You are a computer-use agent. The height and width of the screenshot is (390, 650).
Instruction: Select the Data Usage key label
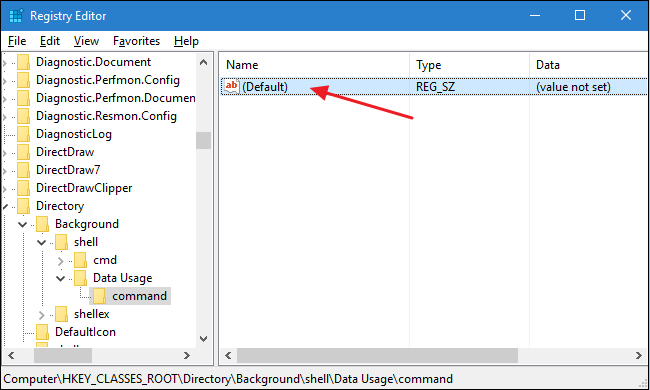(122, 278)
